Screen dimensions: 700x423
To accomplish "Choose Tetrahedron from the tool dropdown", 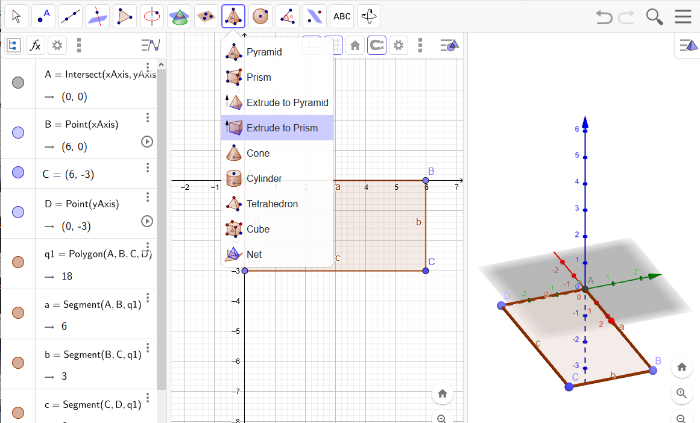I will click(277, 203).
